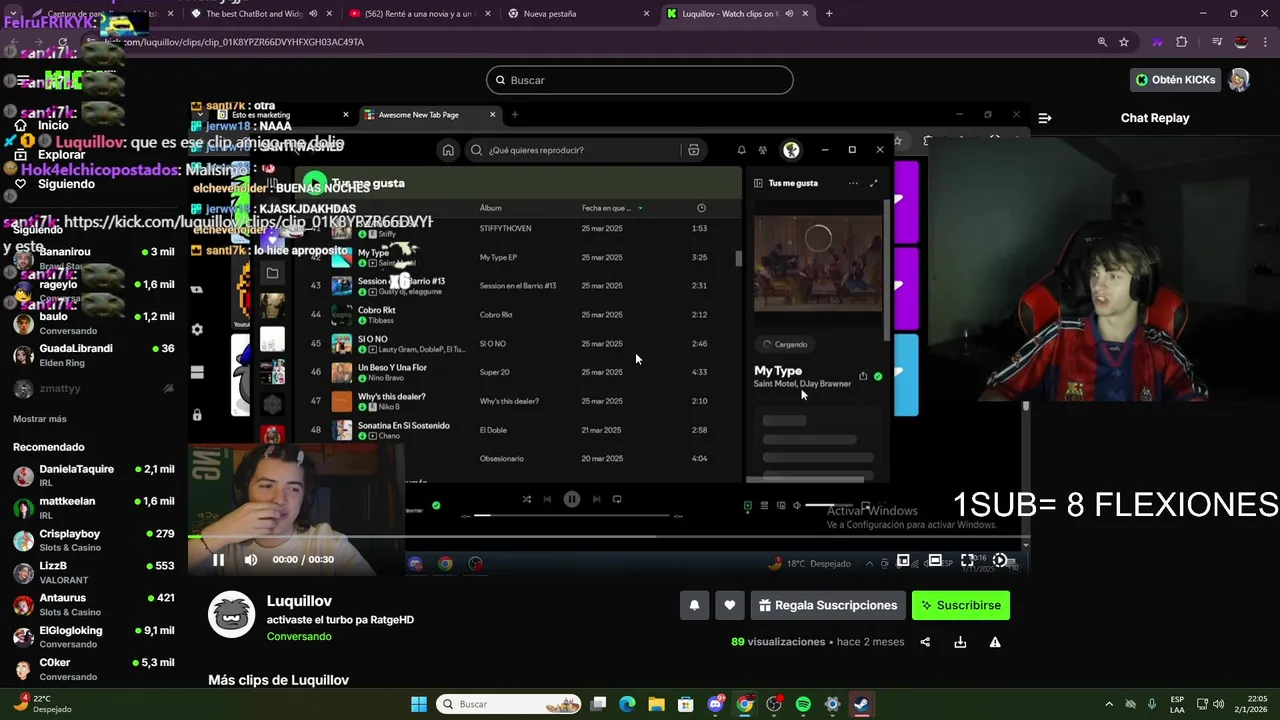The image size is (1280, 720).
Task: Open Windows Start menu
Action: 419,704
